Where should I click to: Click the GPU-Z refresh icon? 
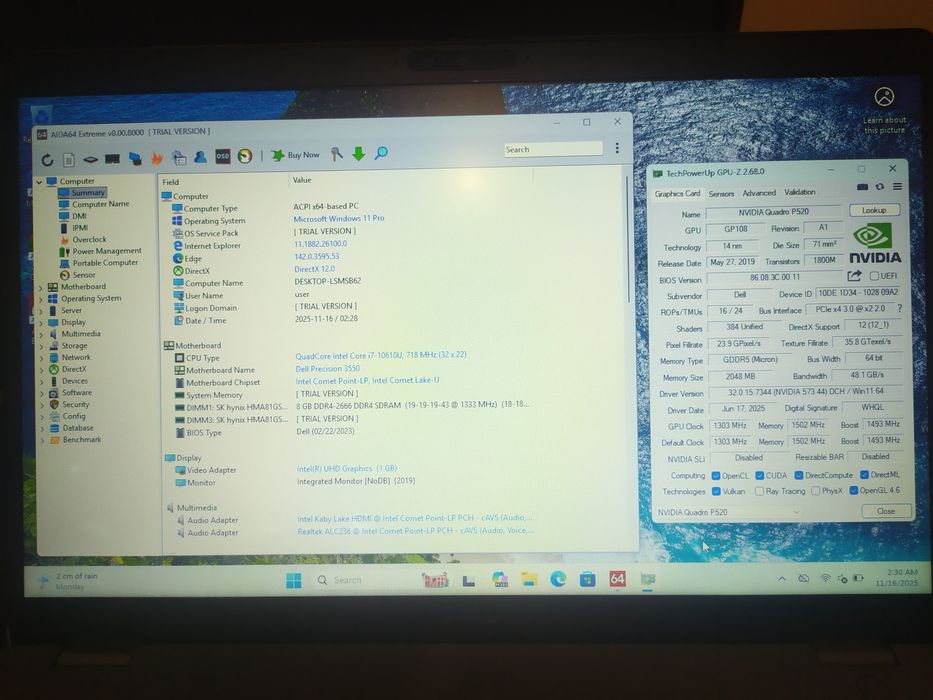(879, 187)
